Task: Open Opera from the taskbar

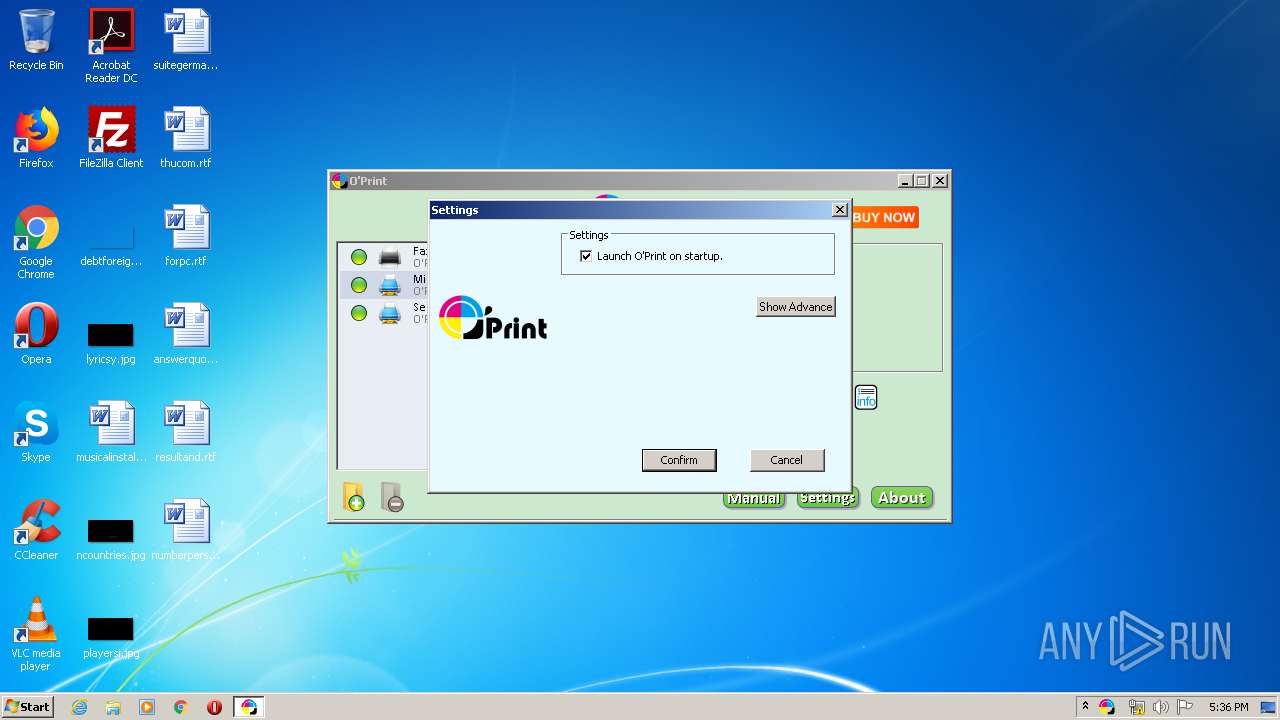Action: click(x=214, y=707)
